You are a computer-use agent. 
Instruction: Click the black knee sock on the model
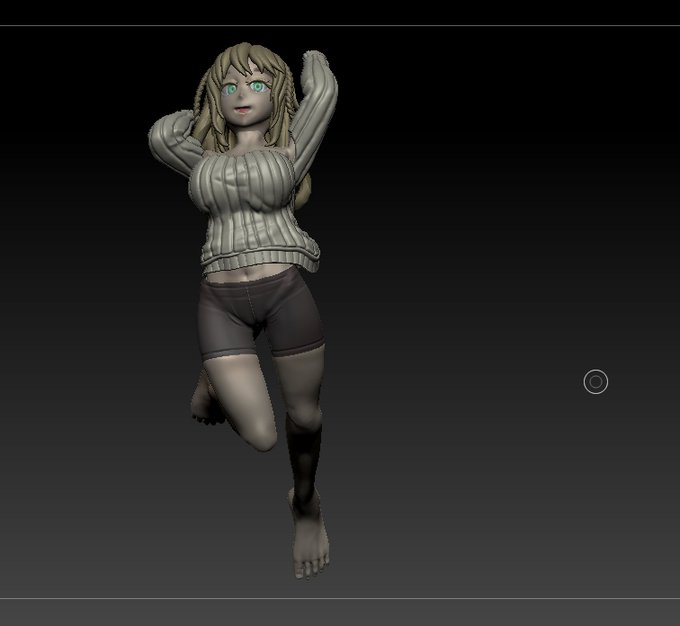304,459
